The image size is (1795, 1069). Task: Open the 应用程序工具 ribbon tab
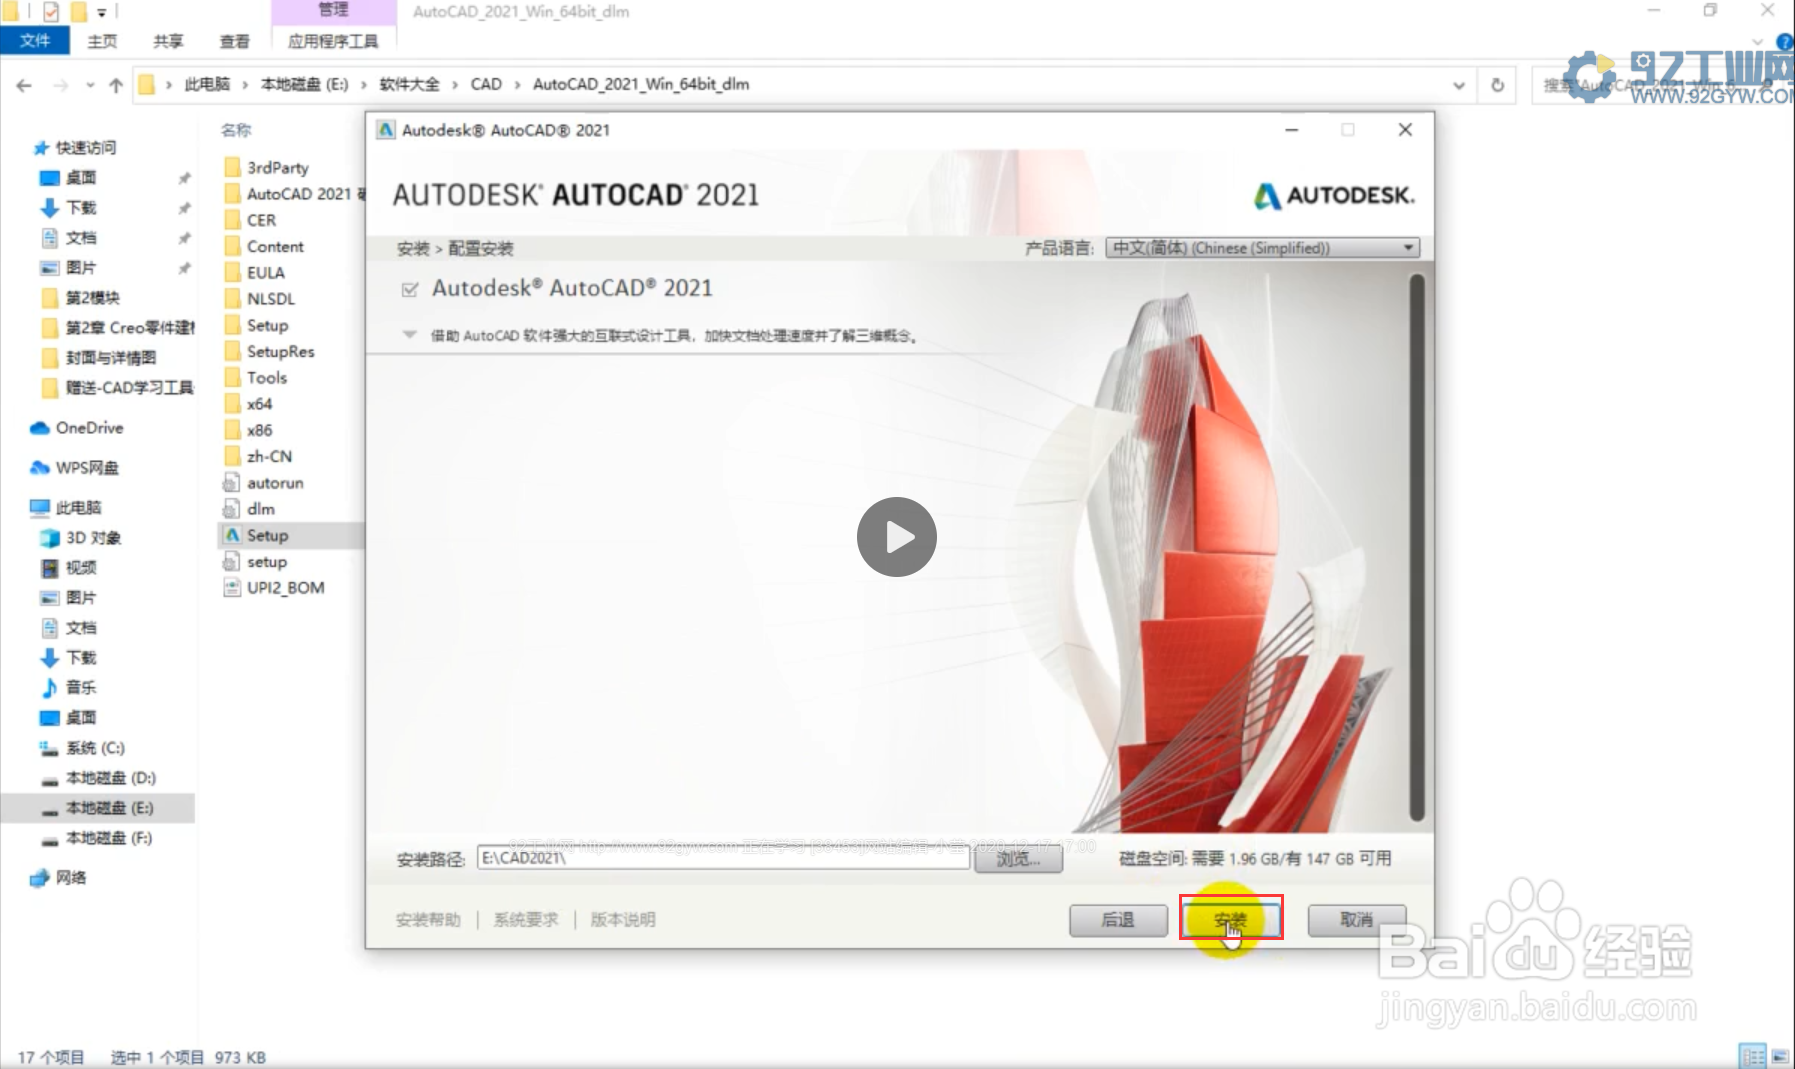coord(333,41)
